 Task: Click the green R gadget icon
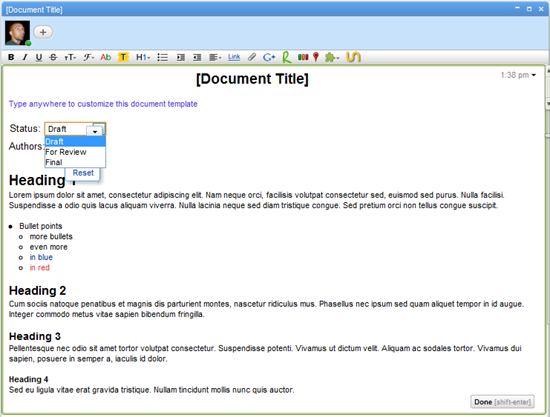(287, 57)
